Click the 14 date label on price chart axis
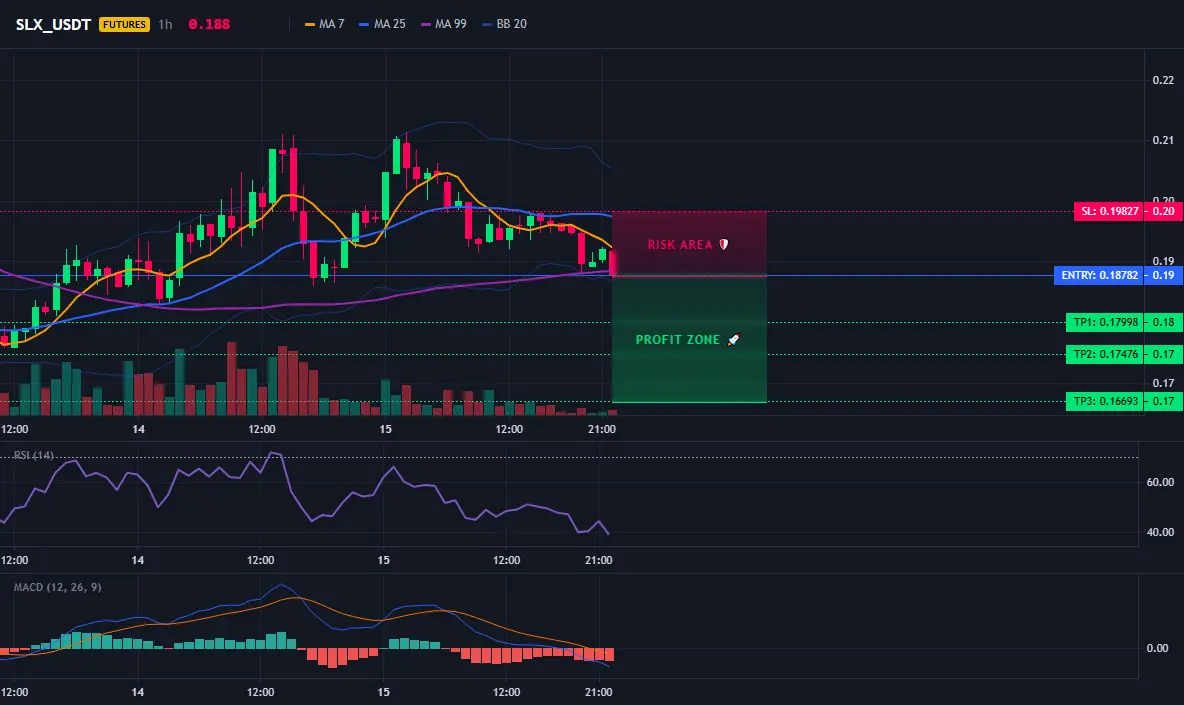Image resolution: width=1184 pixels, height=705 pixels. [138, 429]
